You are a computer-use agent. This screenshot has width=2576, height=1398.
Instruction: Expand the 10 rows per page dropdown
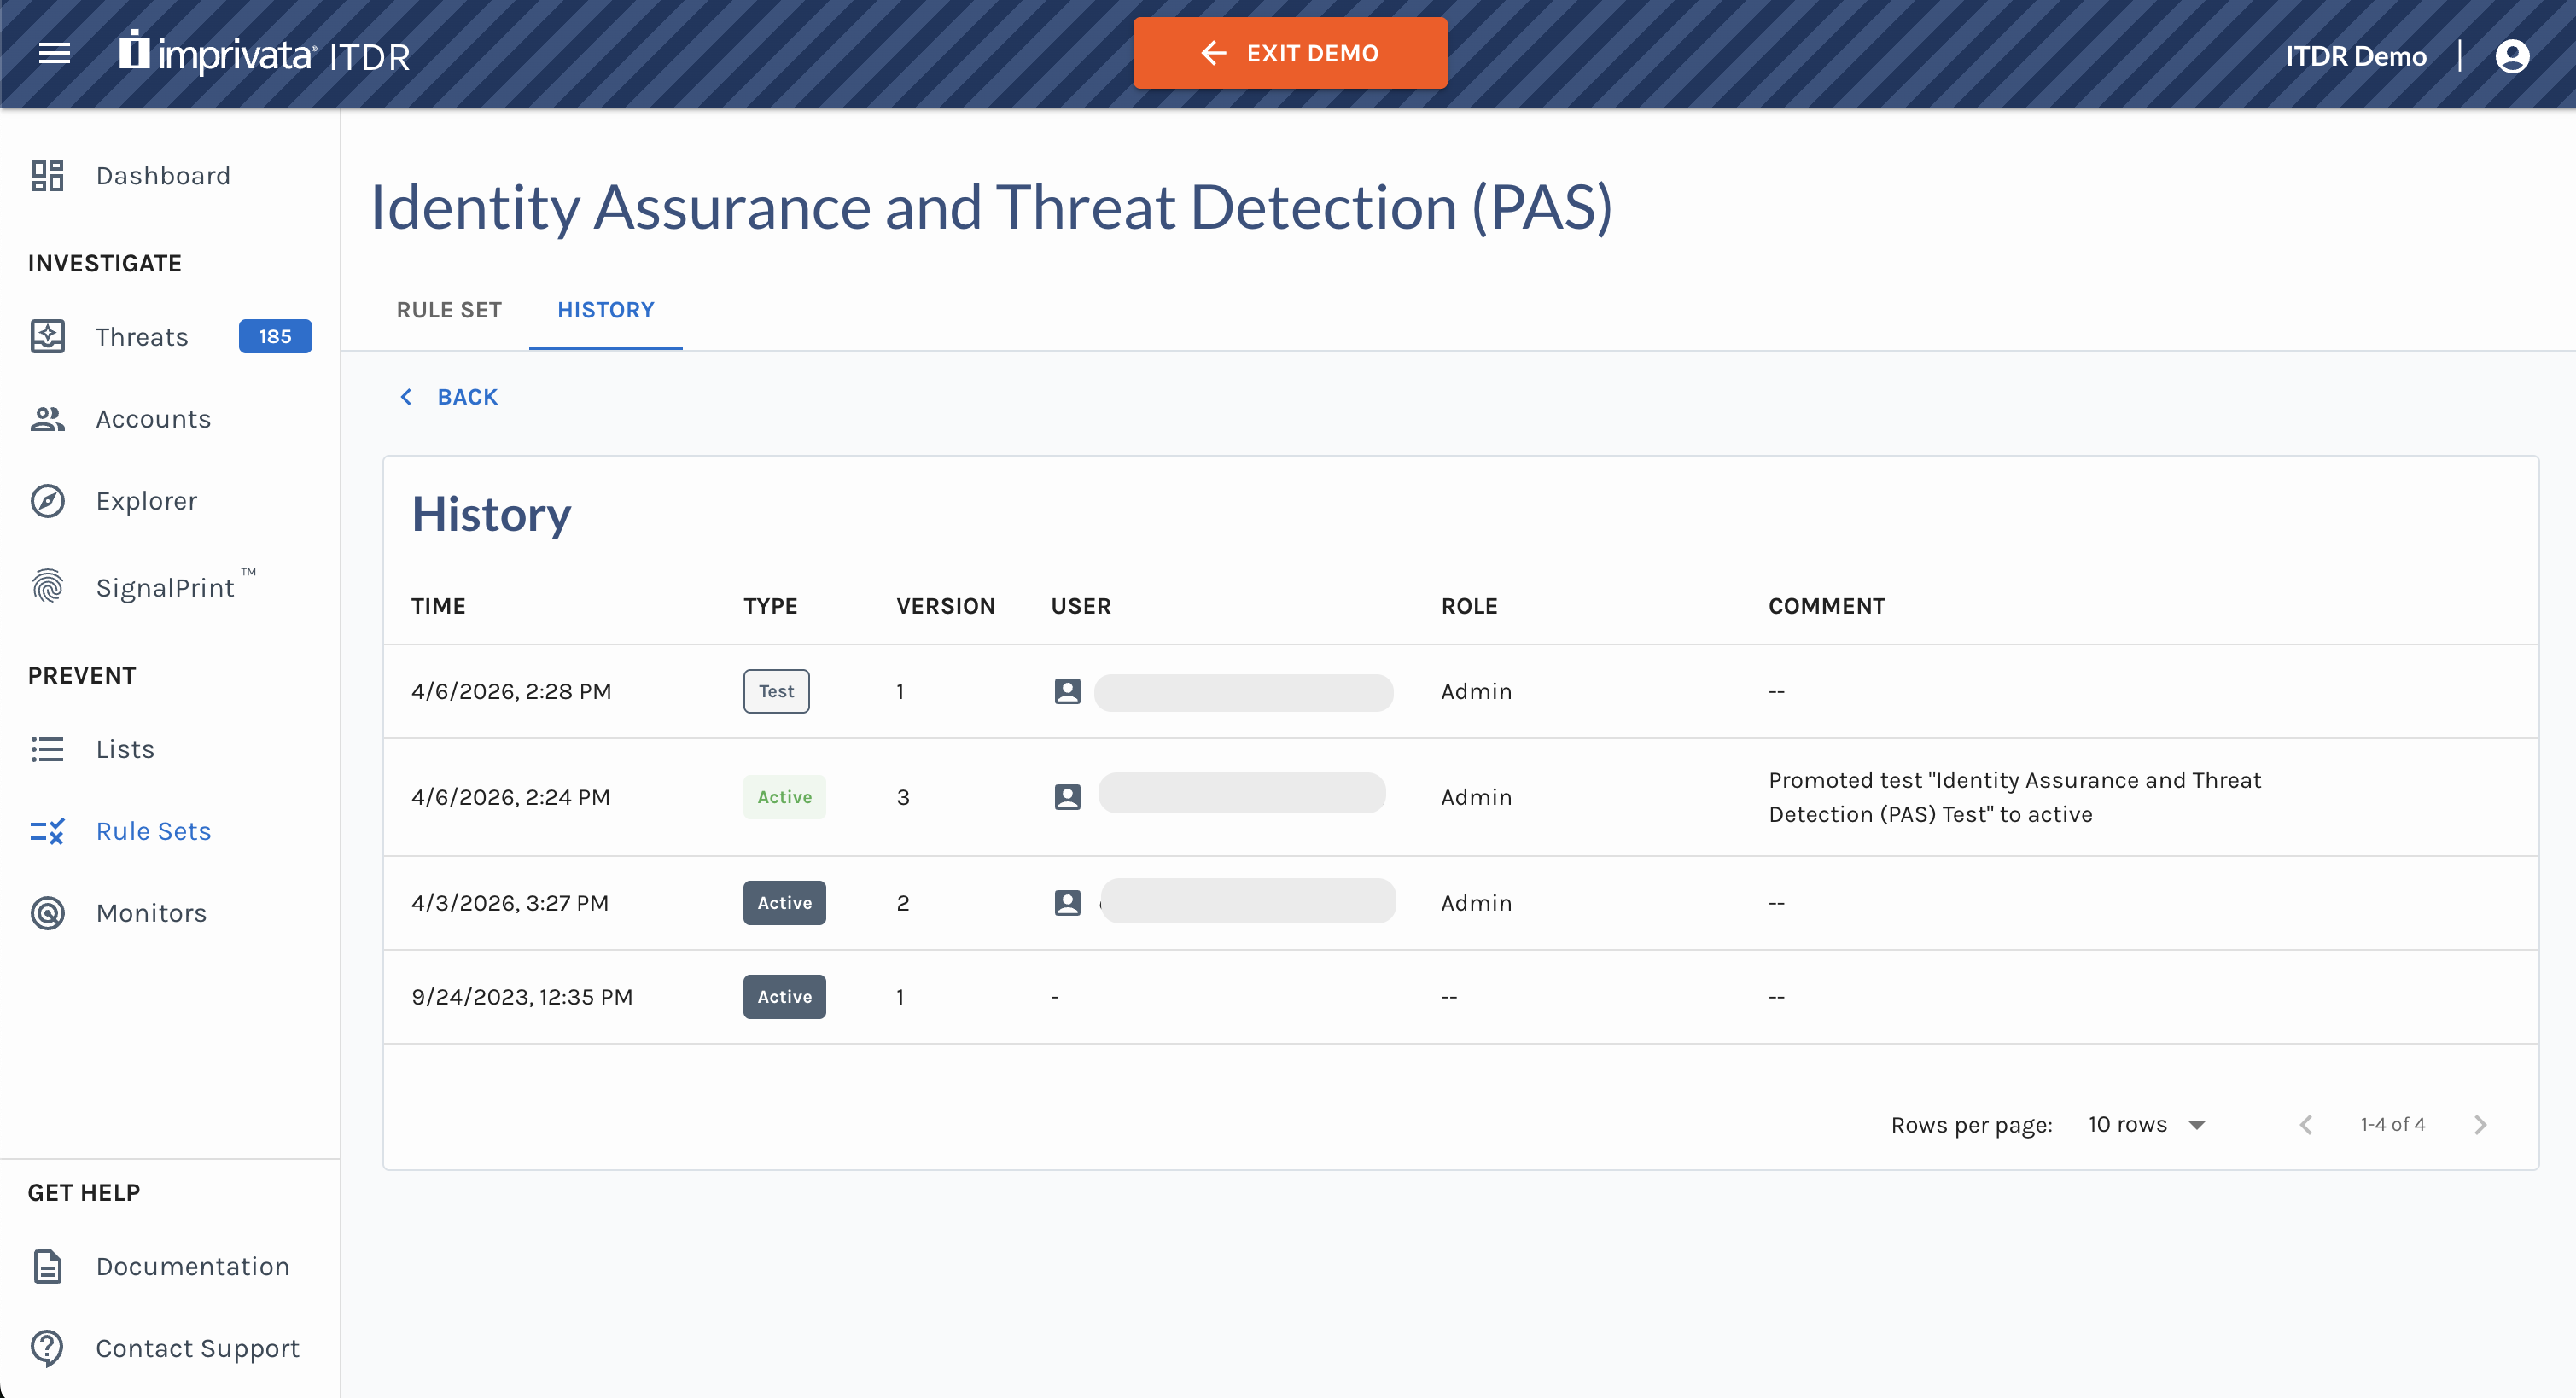pos(2146,1125)
